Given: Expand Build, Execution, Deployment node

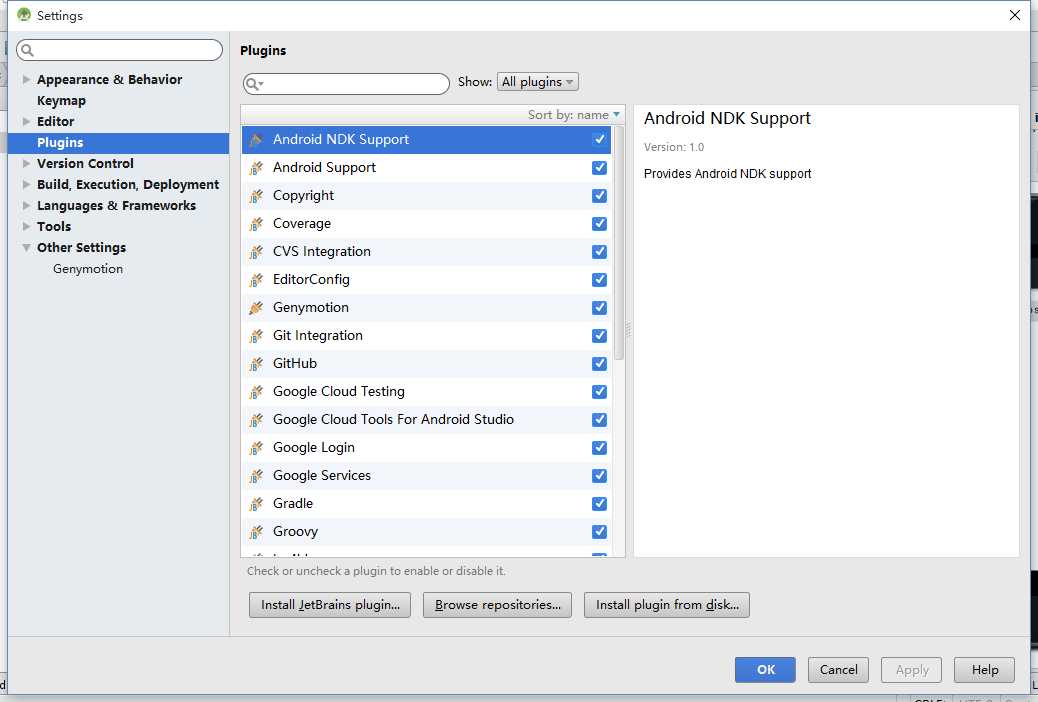Looking at the screenshot, I should click(26, 184).
